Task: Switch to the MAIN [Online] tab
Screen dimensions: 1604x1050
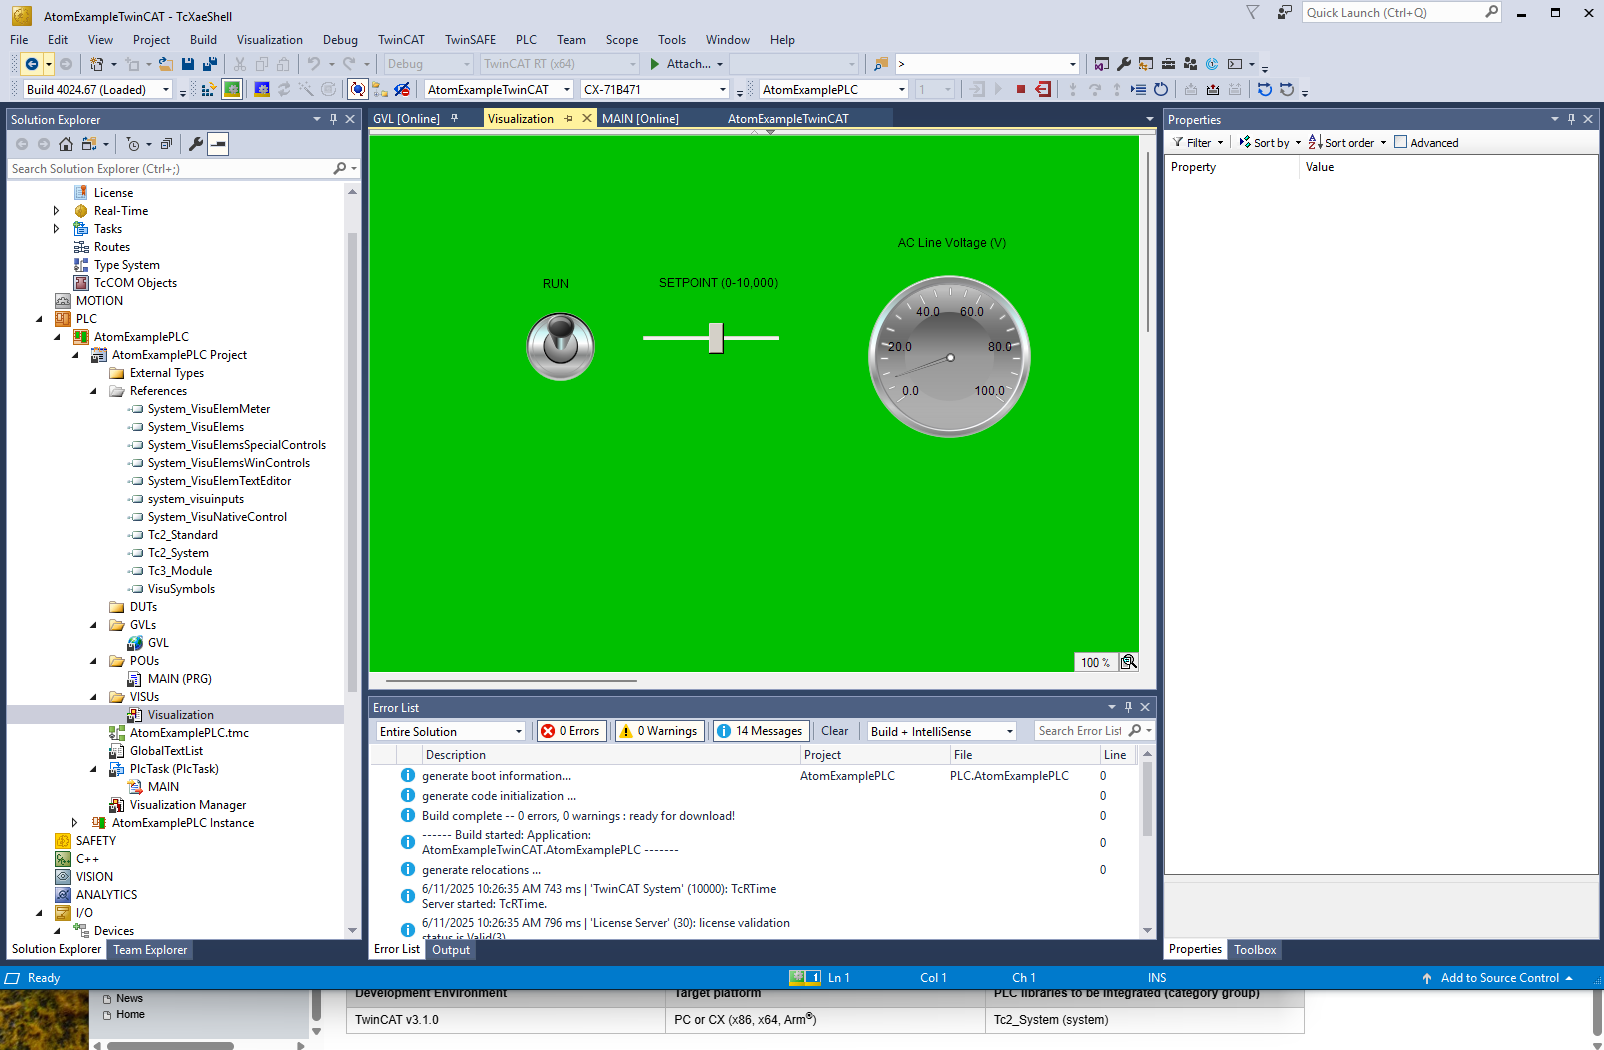Action: (x=640, y=119)
